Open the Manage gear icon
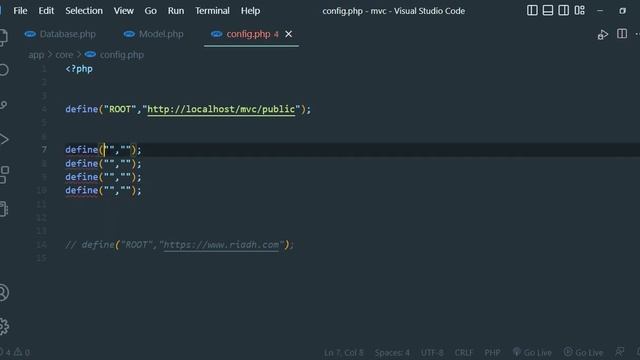Screen dimensions: 640x360 pyautogui.click(x=4, y=327)
